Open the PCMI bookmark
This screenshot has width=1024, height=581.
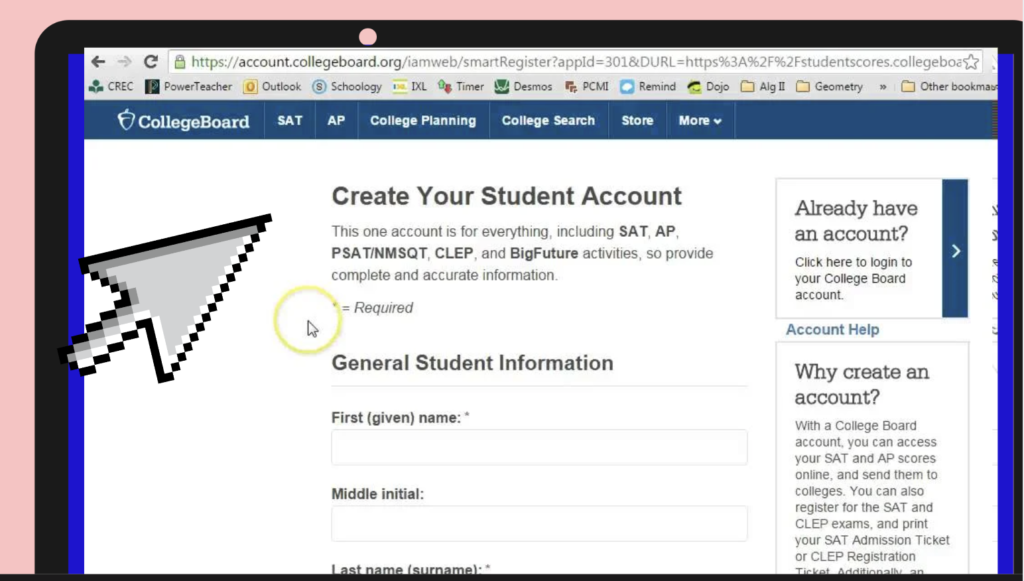586,86
